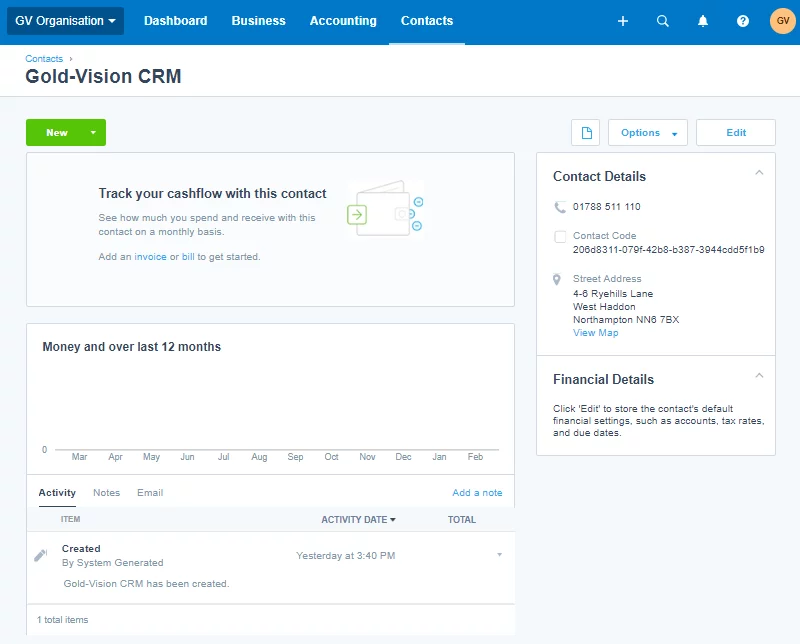Select the Contacts menu

point(427,21)
